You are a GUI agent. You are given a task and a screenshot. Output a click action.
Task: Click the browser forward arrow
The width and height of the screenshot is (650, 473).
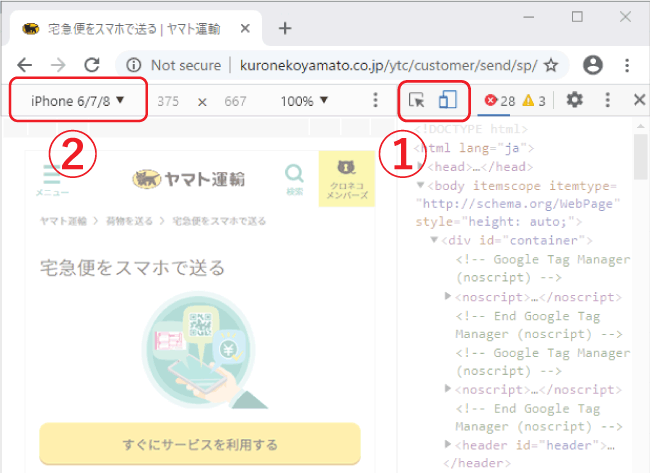[x=58, y=65]
